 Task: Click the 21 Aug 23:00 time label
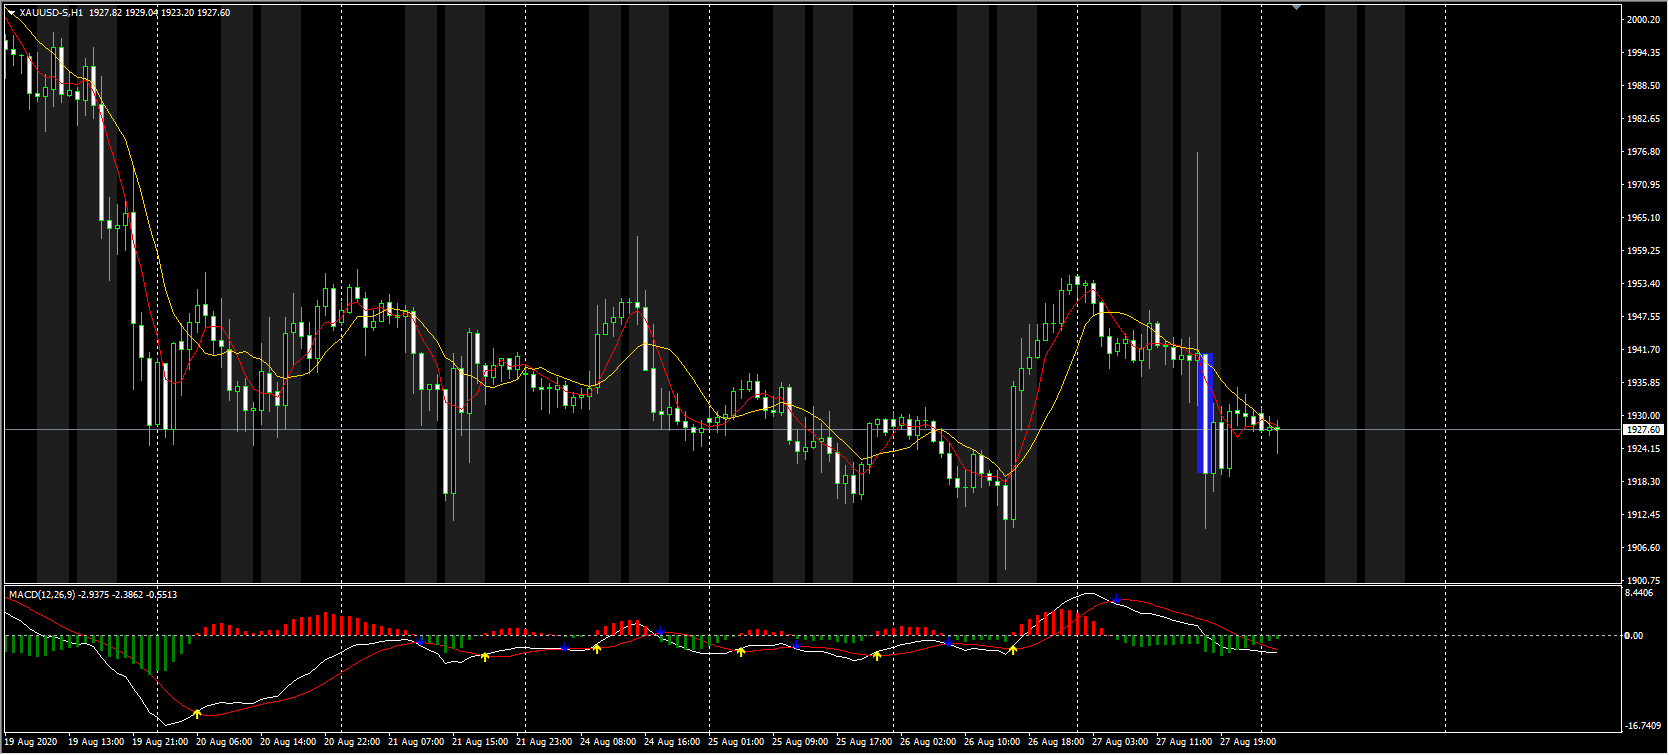544,742
